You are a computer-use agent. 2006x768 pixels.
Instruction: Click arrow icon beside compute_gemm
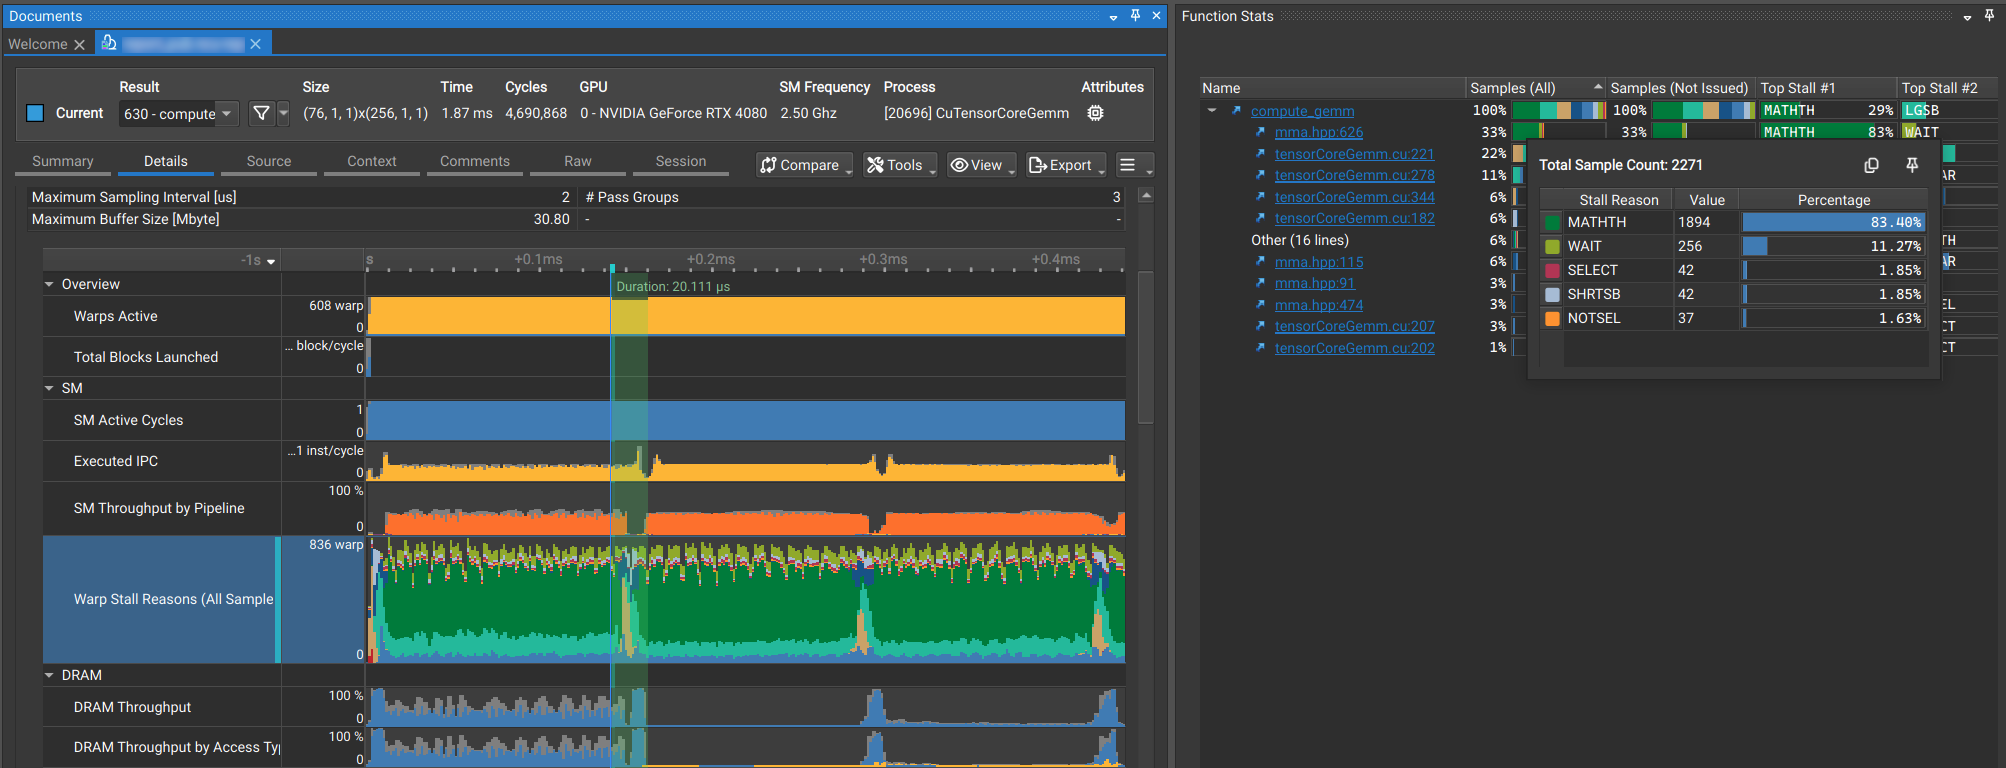tap(1236, 111)
